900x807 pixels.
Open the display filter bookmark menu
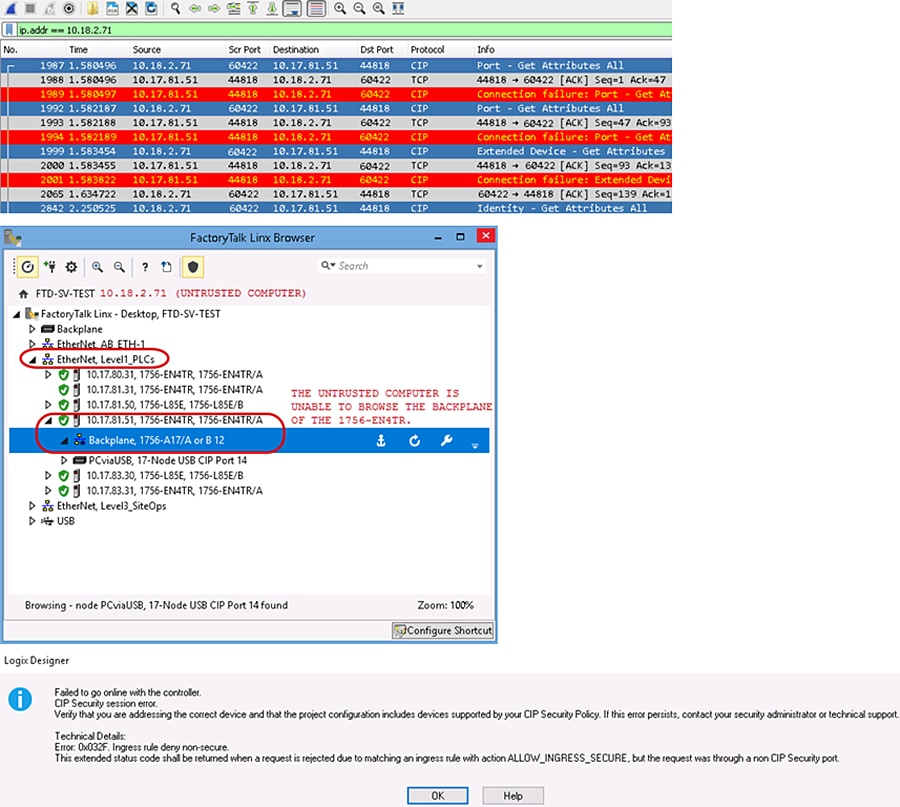(x=10, y=30)
